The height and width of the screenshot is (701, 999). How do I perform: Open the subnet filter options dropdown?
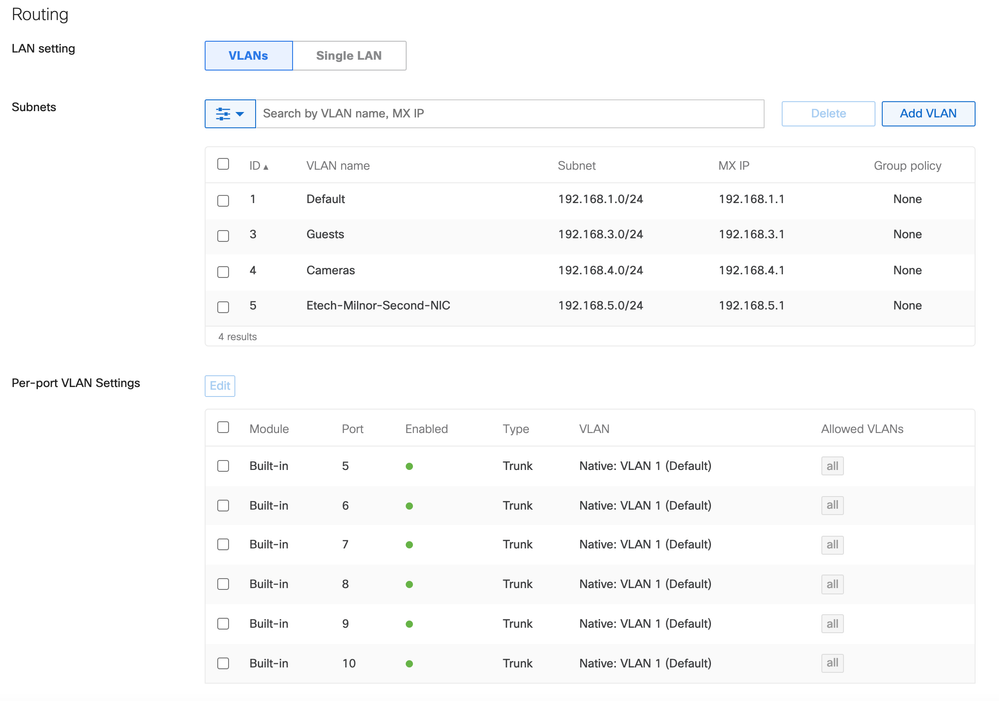pyautogui.click(x=230, y=114)
